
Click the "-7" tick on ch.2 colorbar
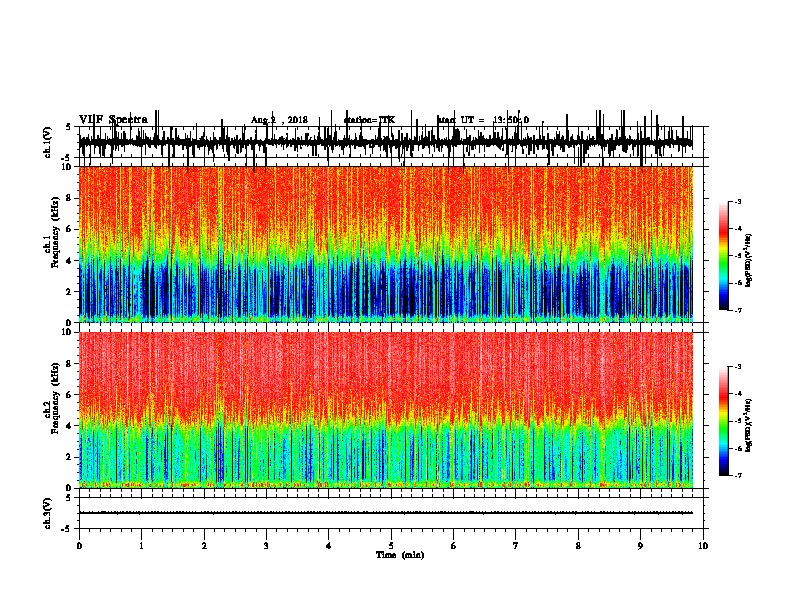737,476
